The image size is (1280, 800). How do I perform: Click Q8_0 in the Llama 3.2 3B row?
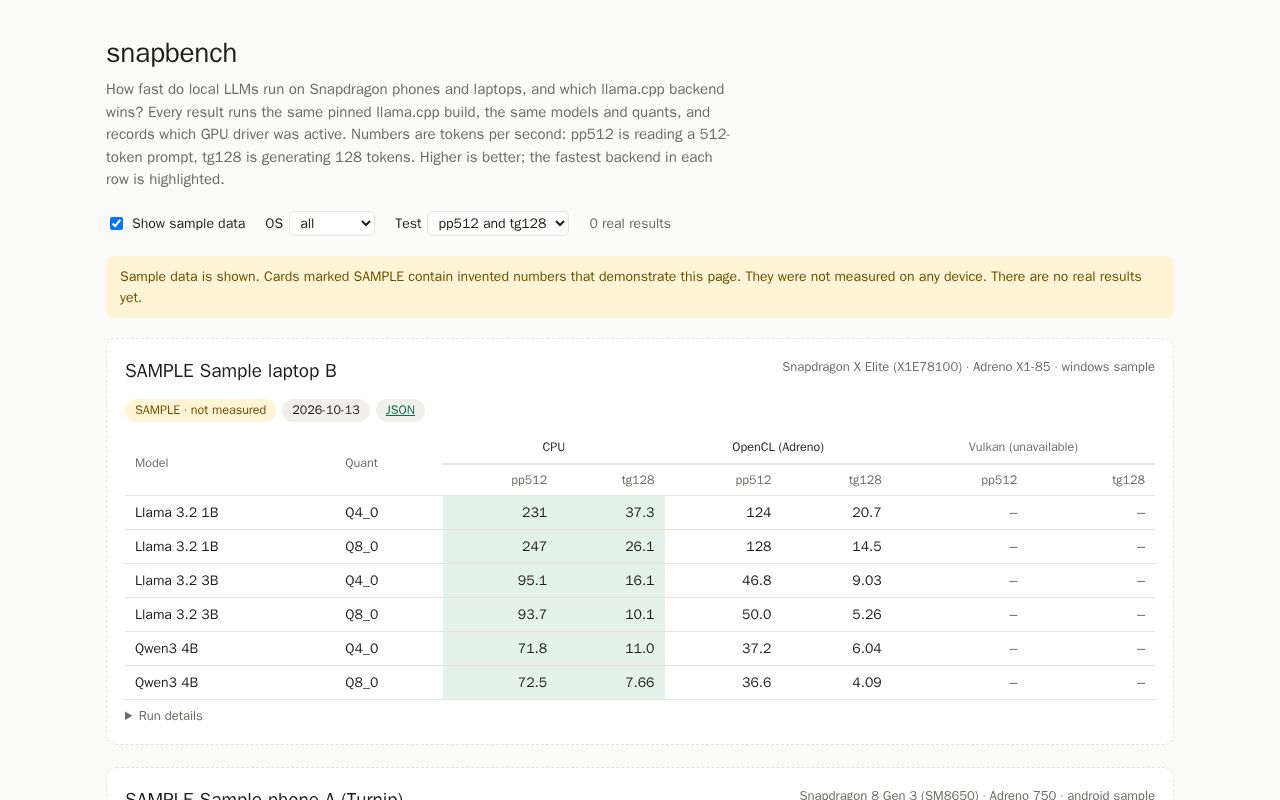coord(362,615)
